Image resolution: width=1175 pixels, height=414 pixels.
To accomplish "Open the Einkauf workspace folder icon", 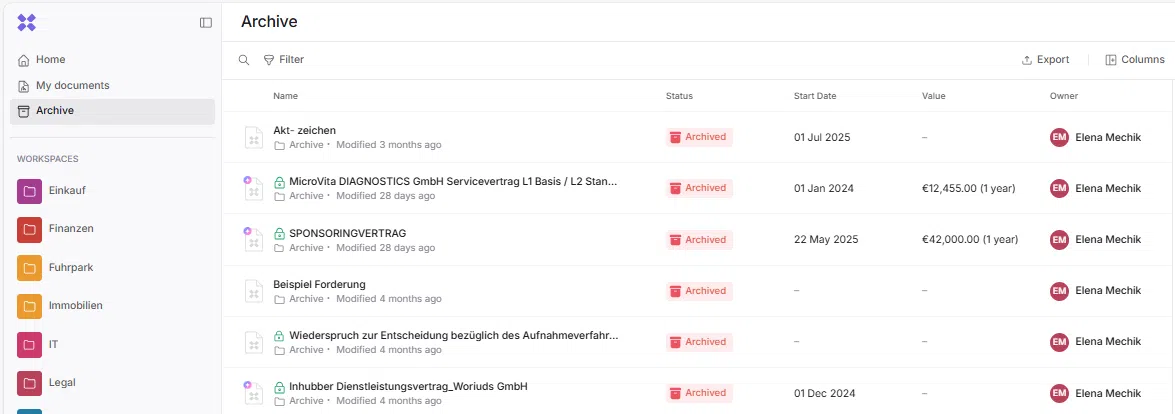I will (x=29, y=191).
